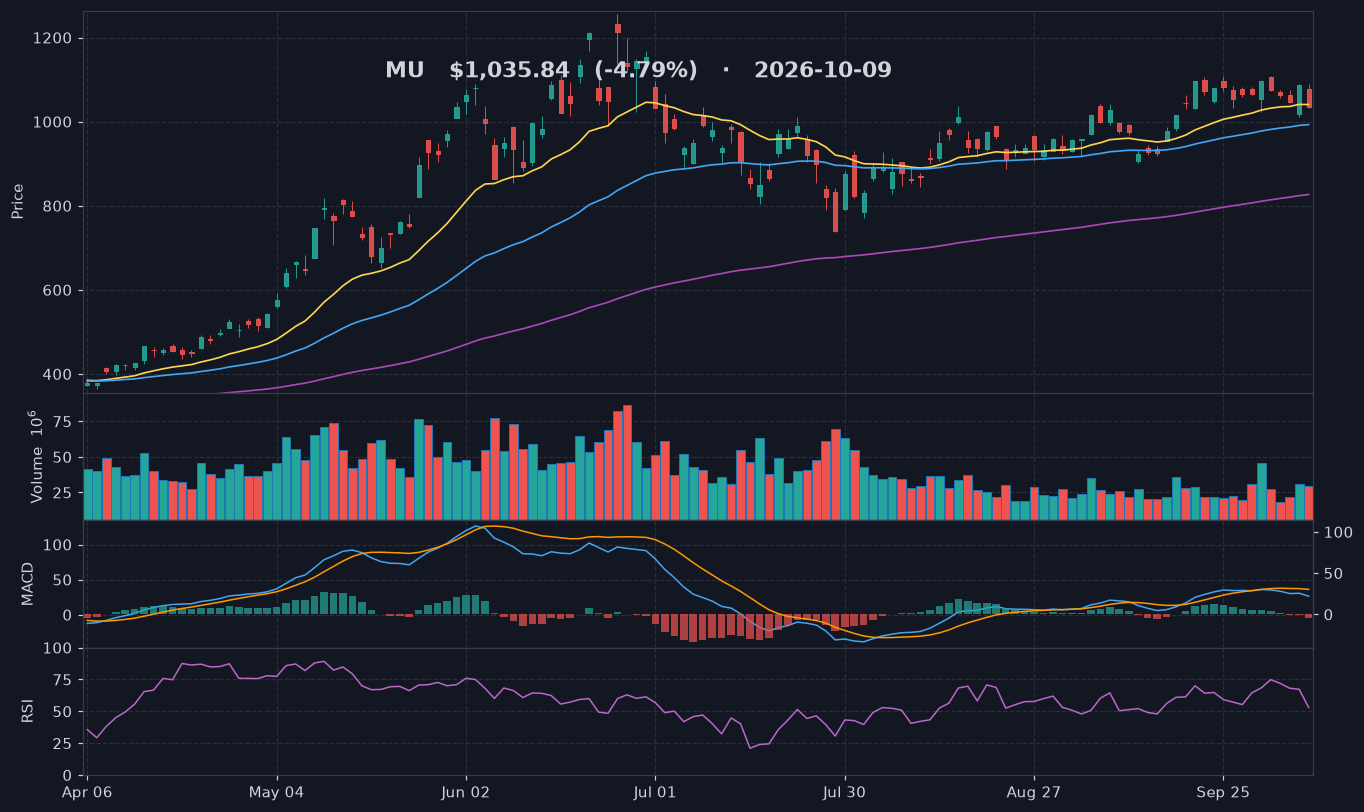Select the "50" tick on the Volume axis
Viewport: 1364px width, 812px height.
[63, 458]
